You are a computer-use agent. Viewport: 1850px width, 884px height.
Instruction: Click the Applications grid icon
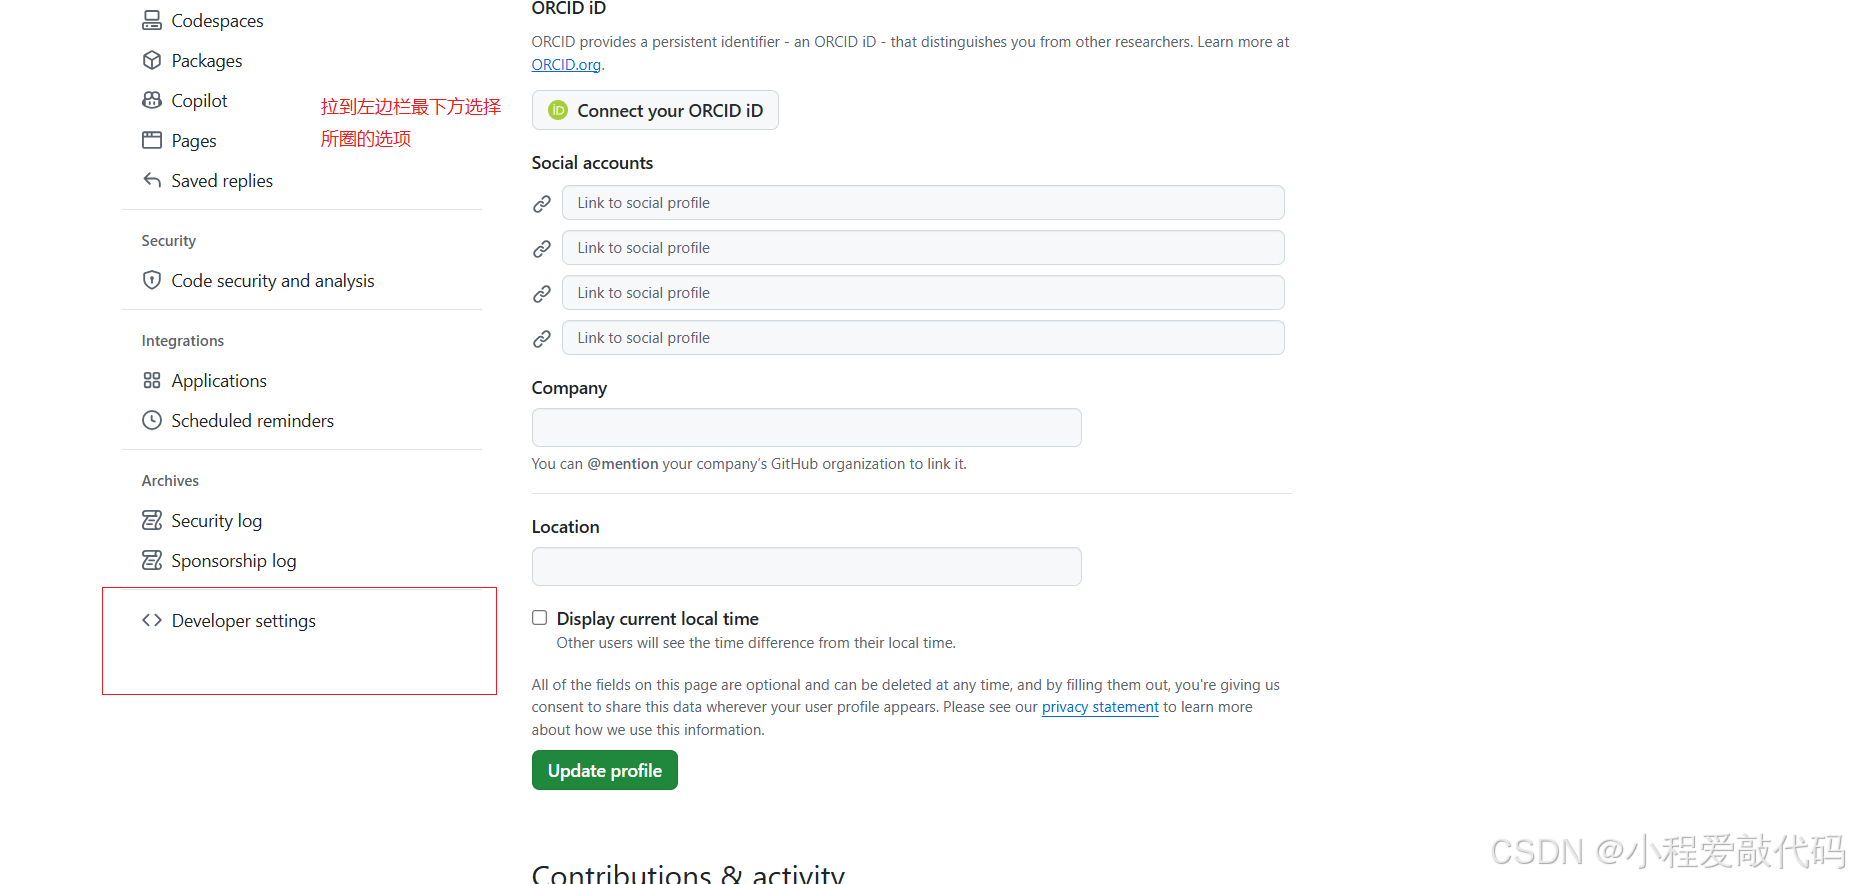click(x=152, y=380)
